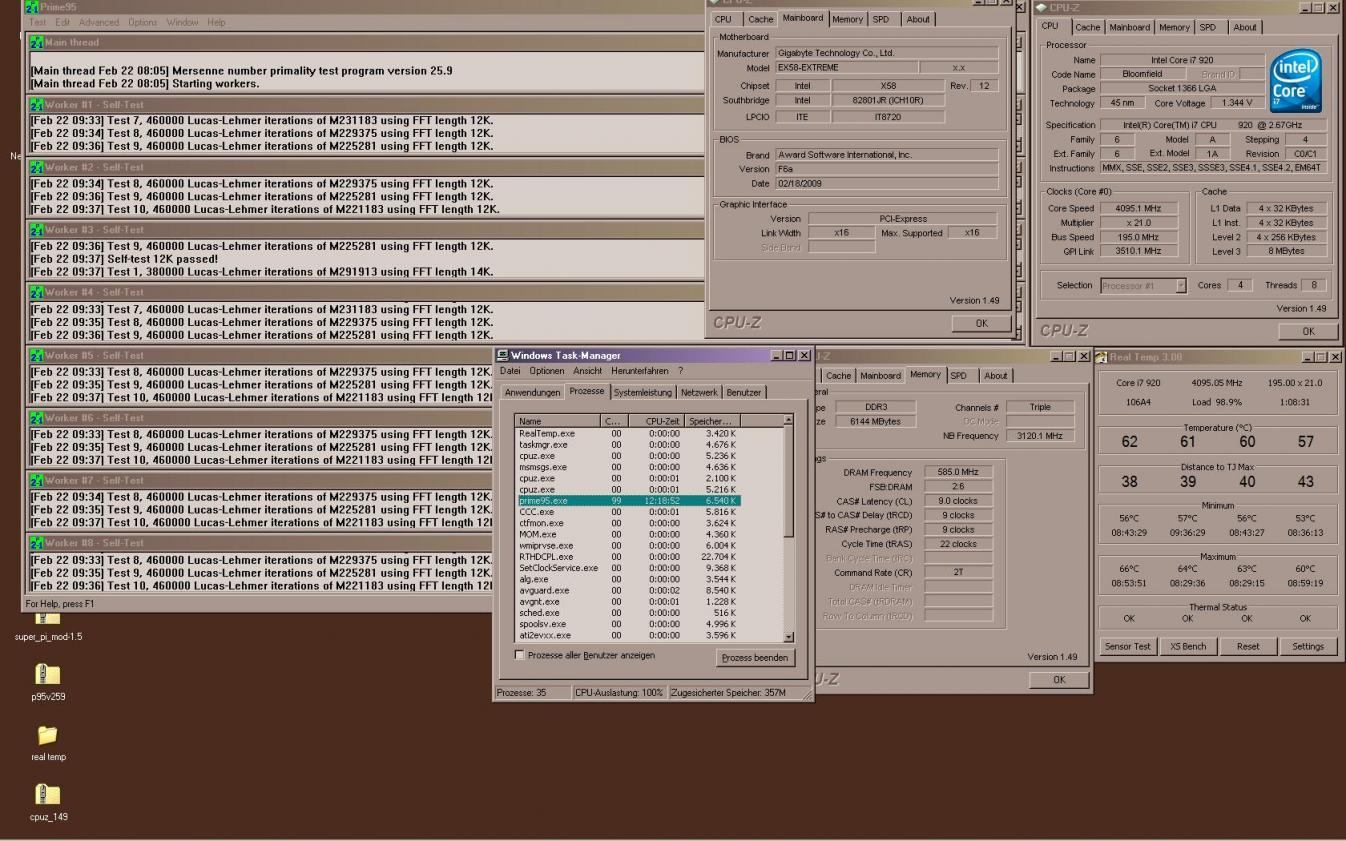Click the Task-Manager process list scroll-down arrow
The width and height of the screenshot is (1346, 841).
click(788, 635)
